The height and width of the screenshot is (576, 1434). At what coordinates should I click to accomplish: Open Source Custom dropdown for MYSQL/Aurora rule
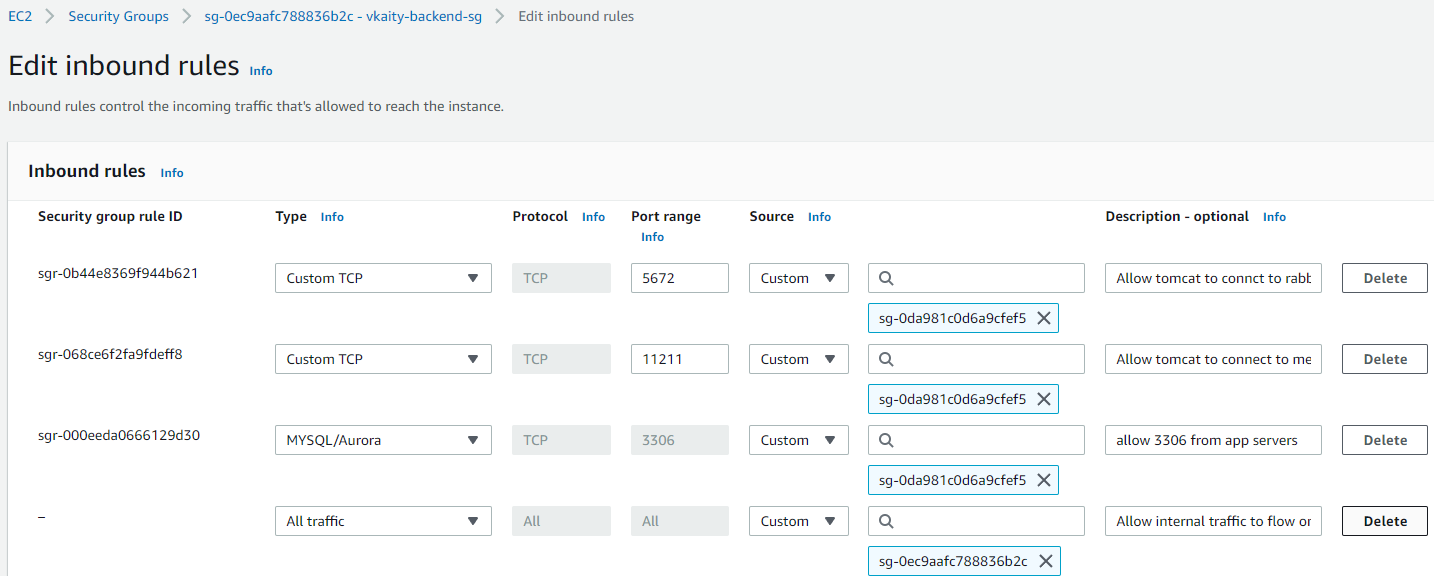(798, 440)
